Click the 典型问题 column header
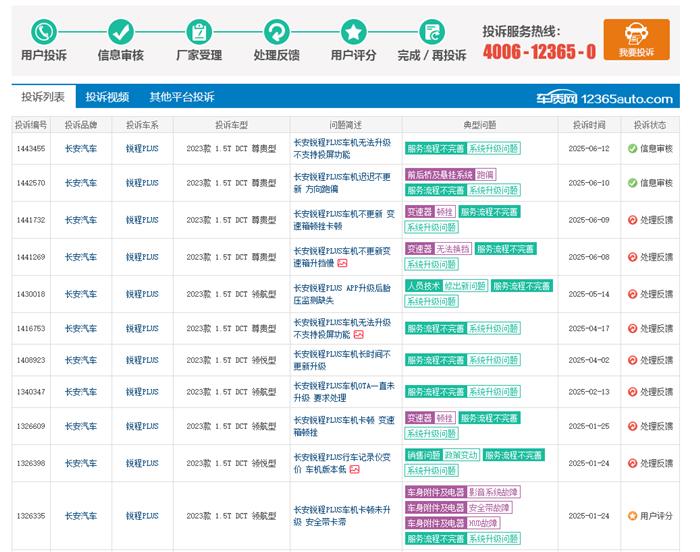700x552 pixels. pos(480,125)
